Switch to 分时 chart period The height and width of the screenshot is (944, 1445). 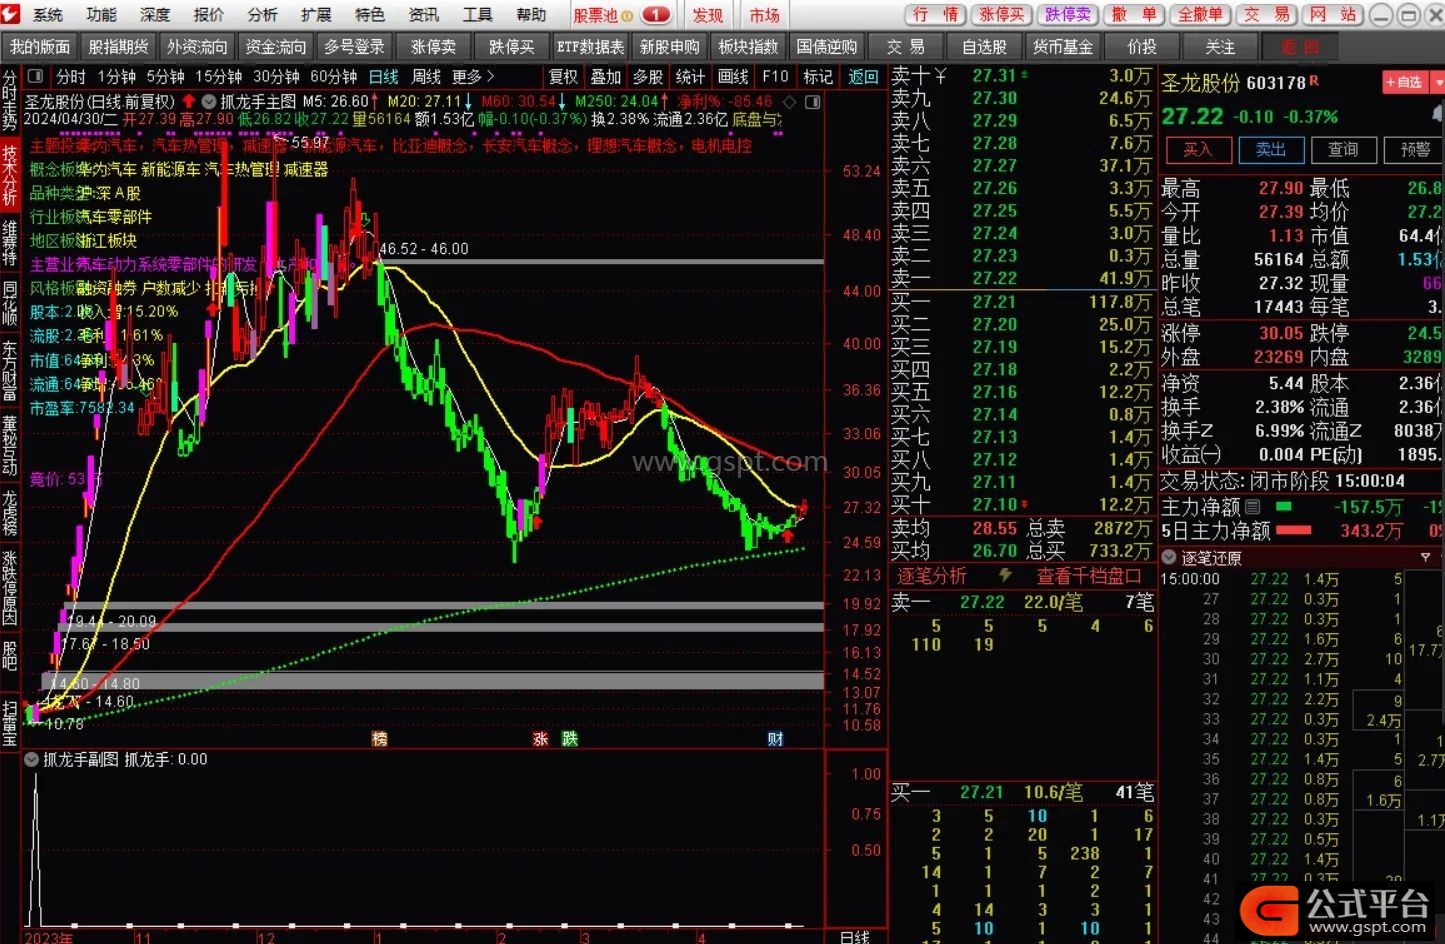point(71,77)
